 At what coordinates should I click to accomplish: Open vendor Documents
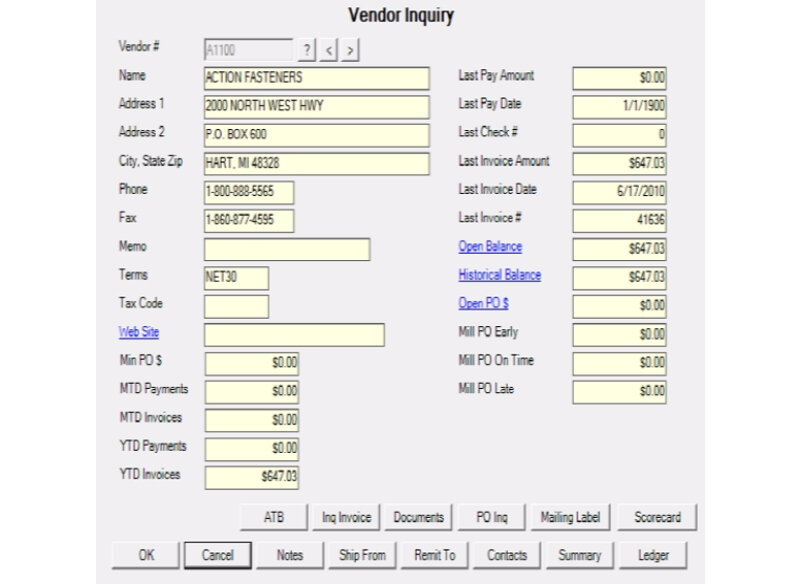coord(418,517)
